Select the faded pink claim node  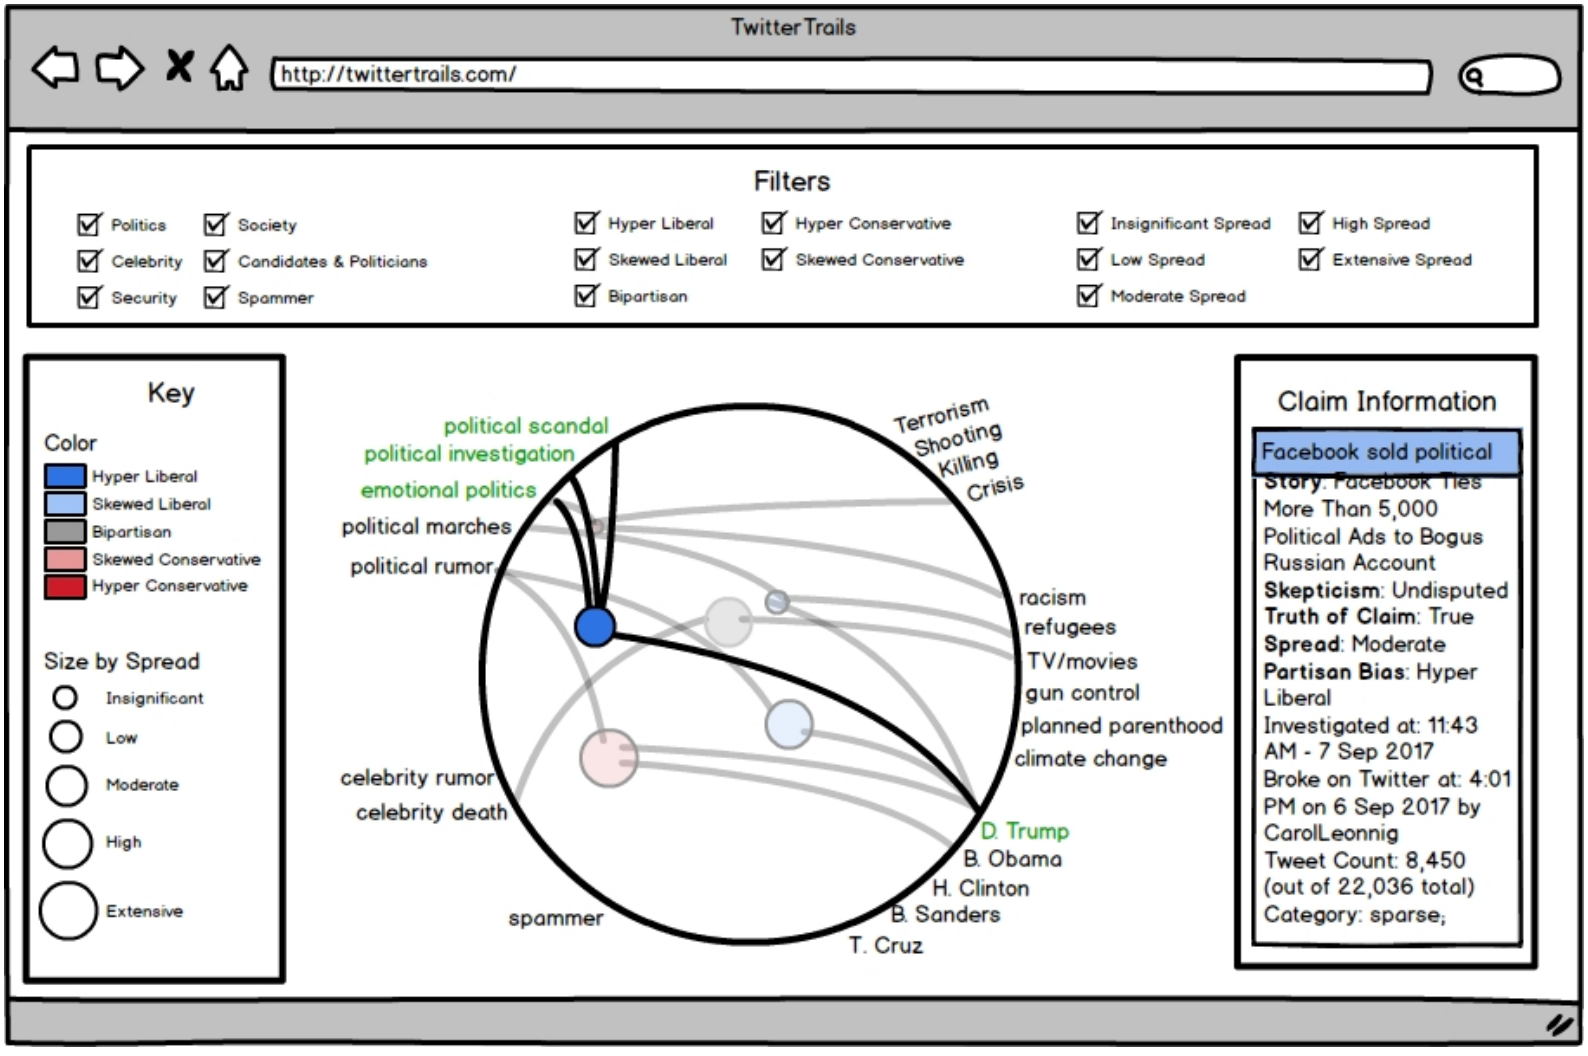[x=608, y=758]
